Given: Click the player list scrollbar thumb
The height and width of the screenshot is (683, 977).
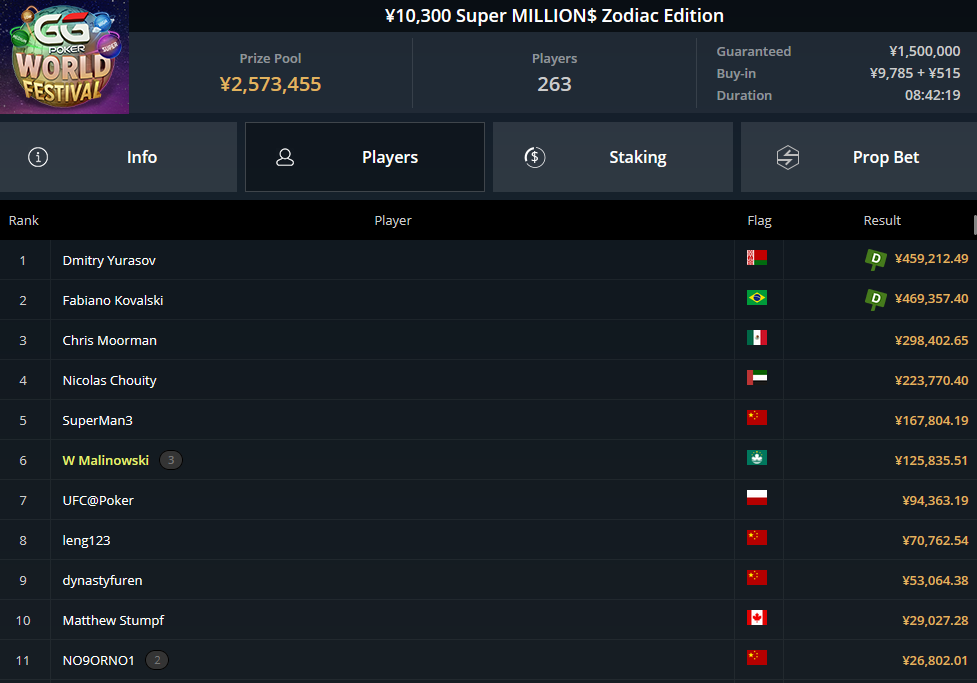Looking at the screenshot, I should (x=975, y=226).
